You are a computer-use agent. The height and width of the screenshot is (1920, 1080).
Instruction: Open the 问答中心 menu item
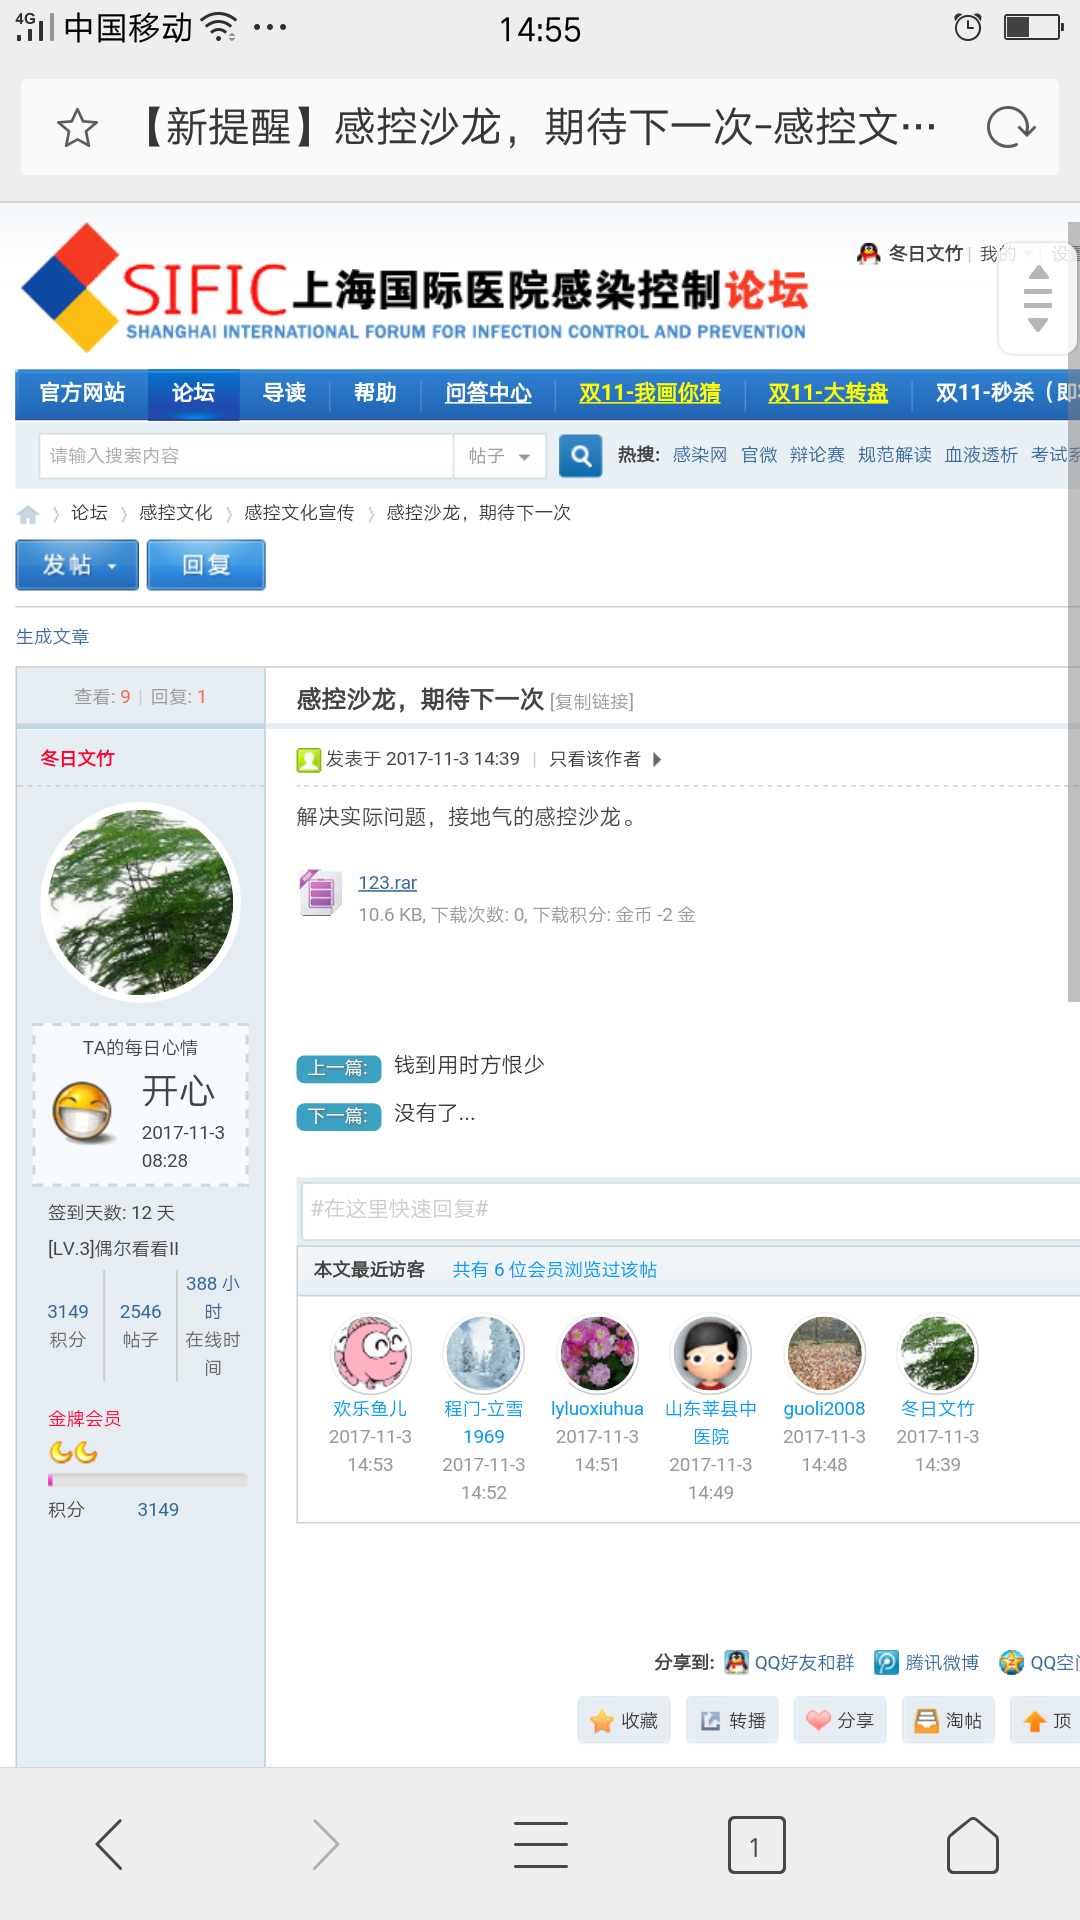coord(488,393)
